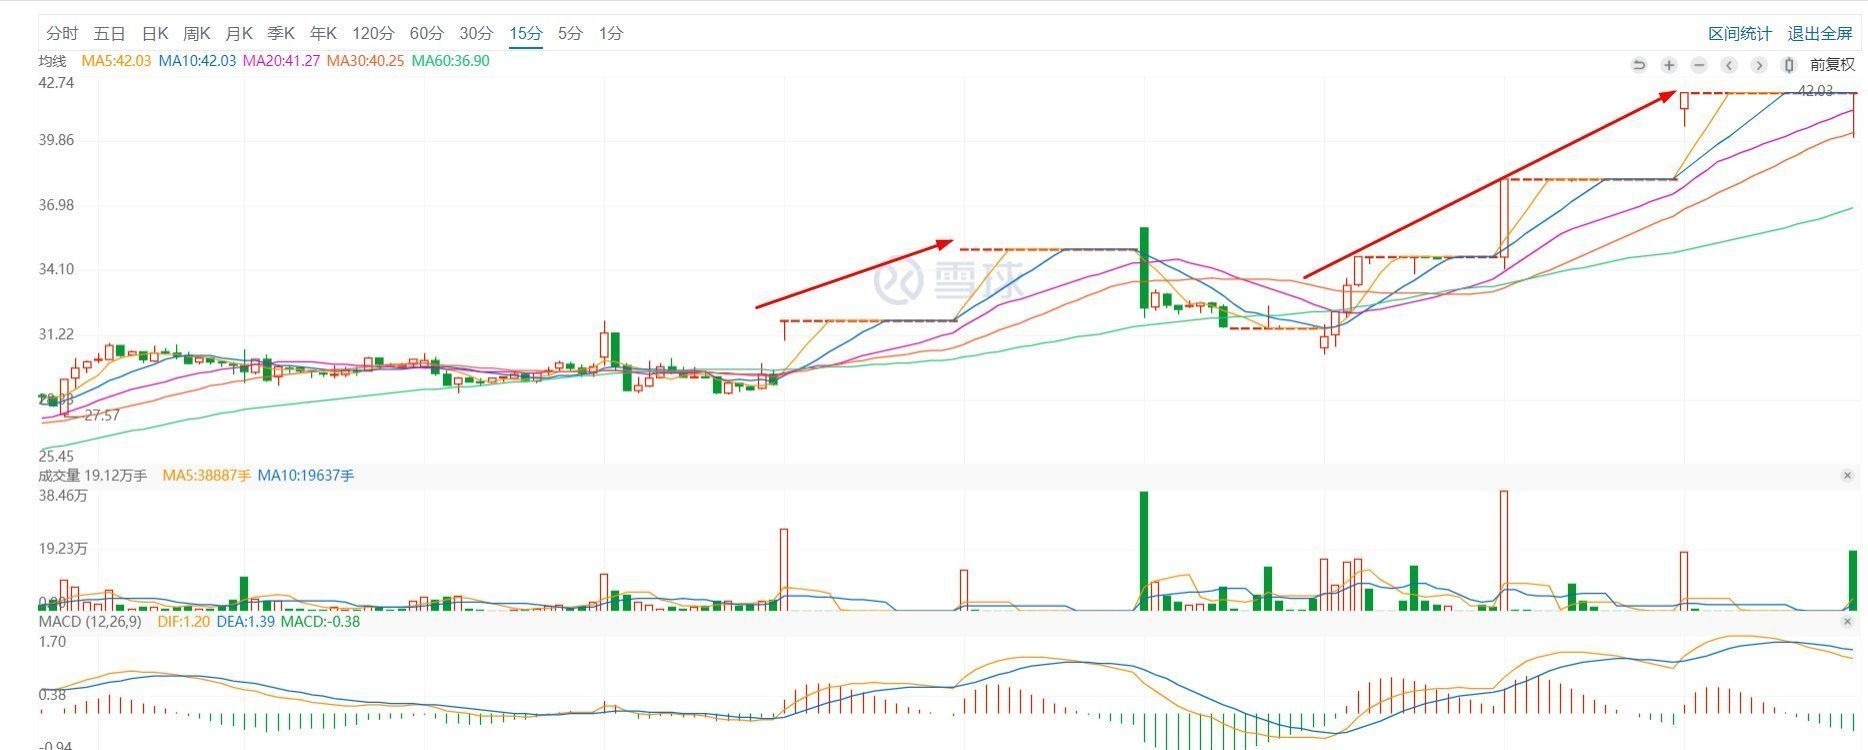Zoom out the chart with minus icon

(x=1699, y=65)
